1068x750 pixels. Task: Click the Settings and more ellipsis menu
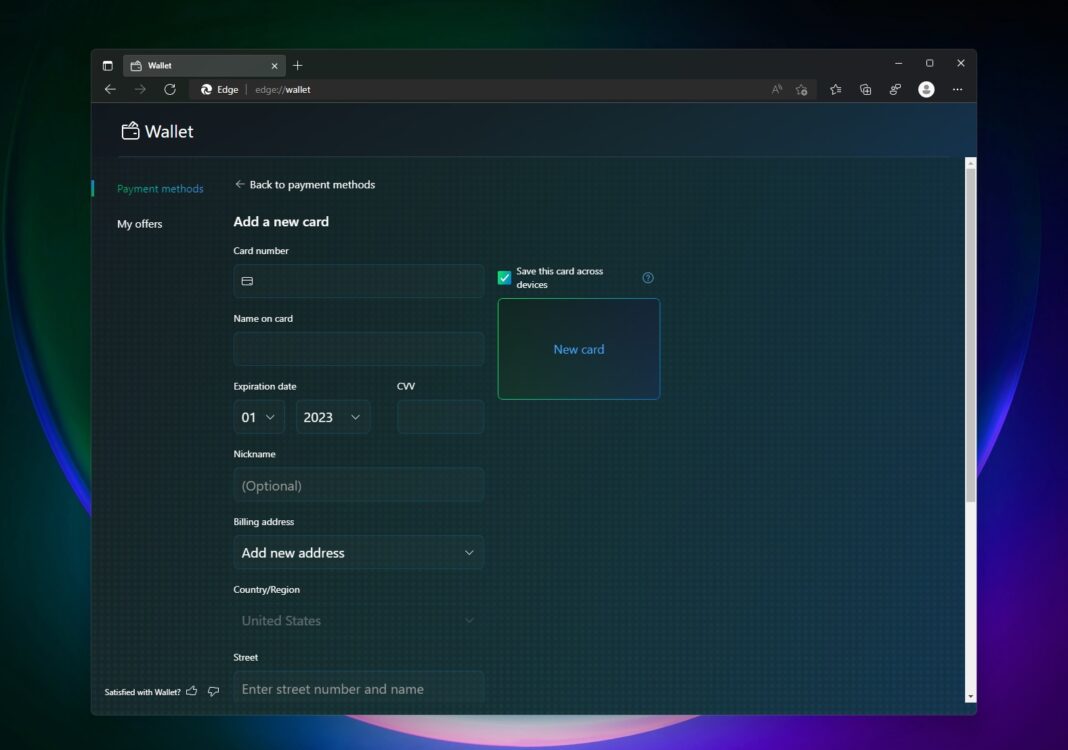[957, 89]
